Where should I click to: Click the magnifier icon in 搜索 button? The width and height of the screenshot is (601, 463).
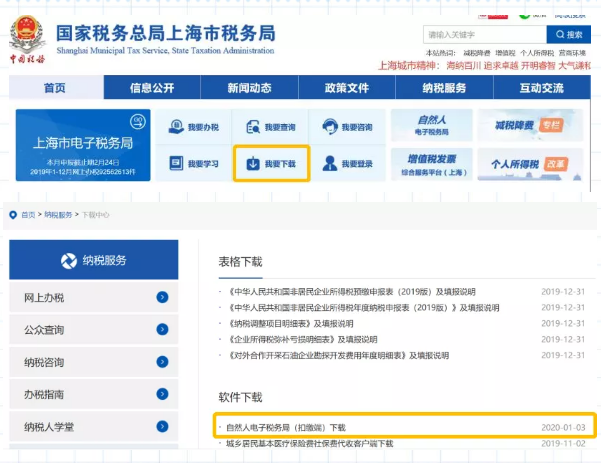[560, 34]
